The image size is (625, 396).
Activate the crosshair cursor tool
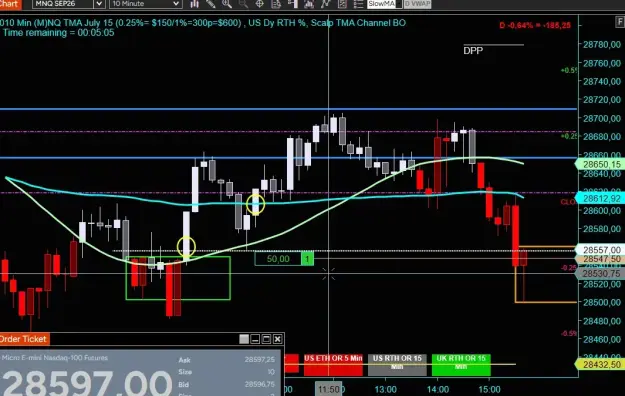pos(259,4)
